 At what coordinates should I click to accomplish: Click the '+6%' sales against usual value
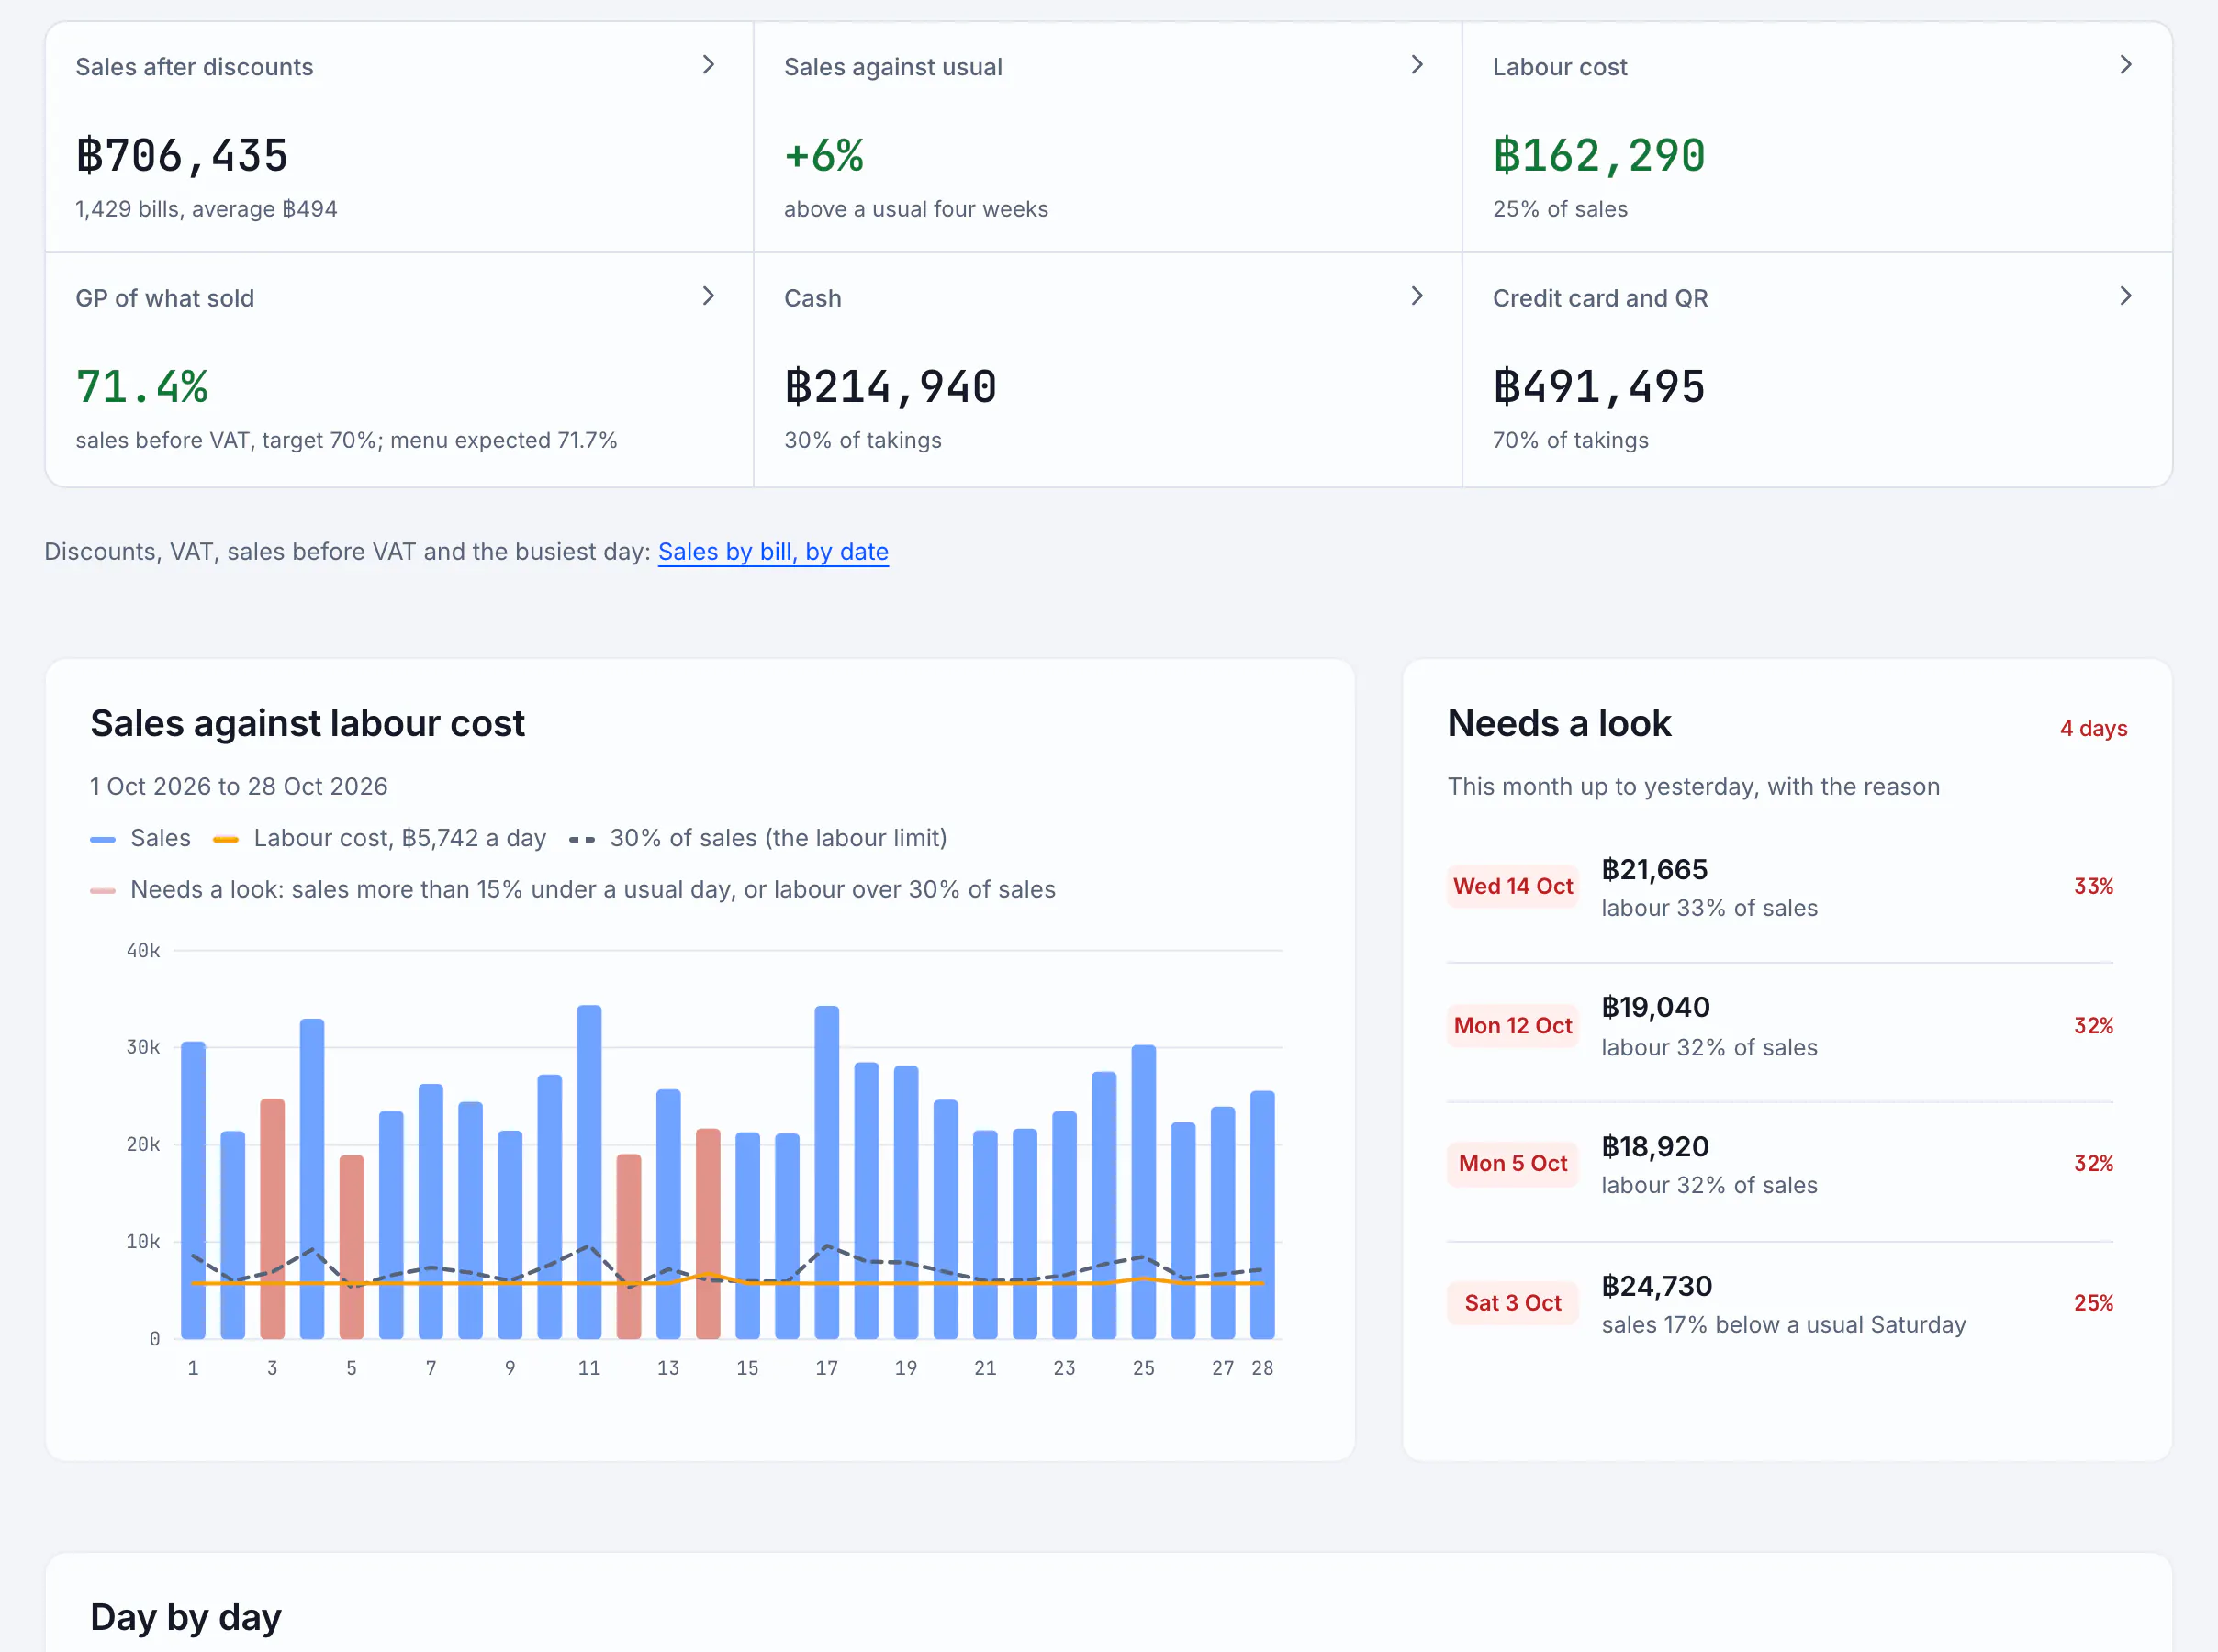pos(824,156)
